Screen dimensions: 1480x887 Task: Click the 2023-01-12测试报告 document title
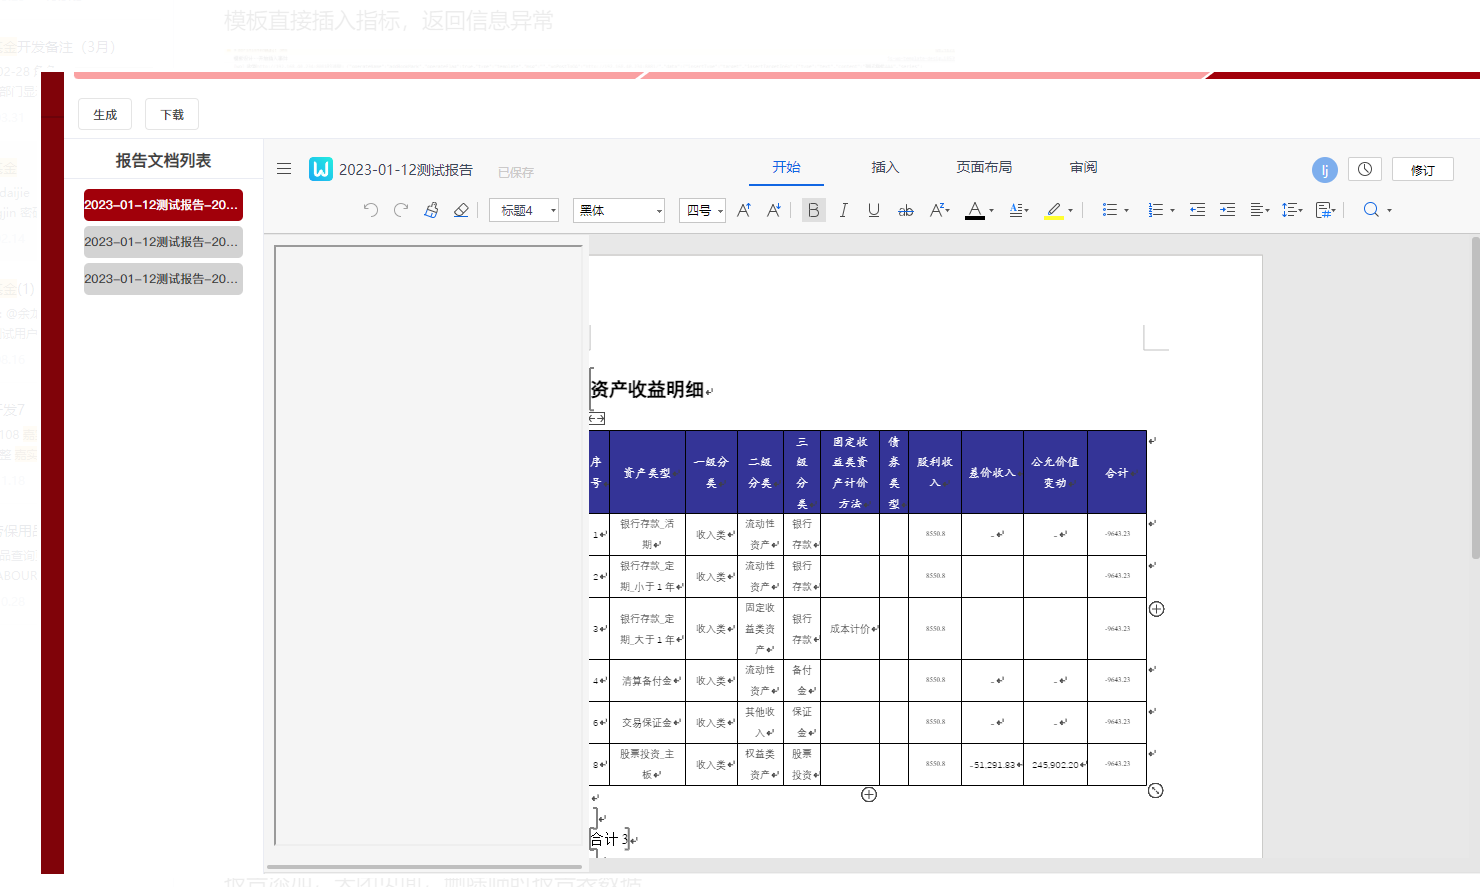point(406,170)
